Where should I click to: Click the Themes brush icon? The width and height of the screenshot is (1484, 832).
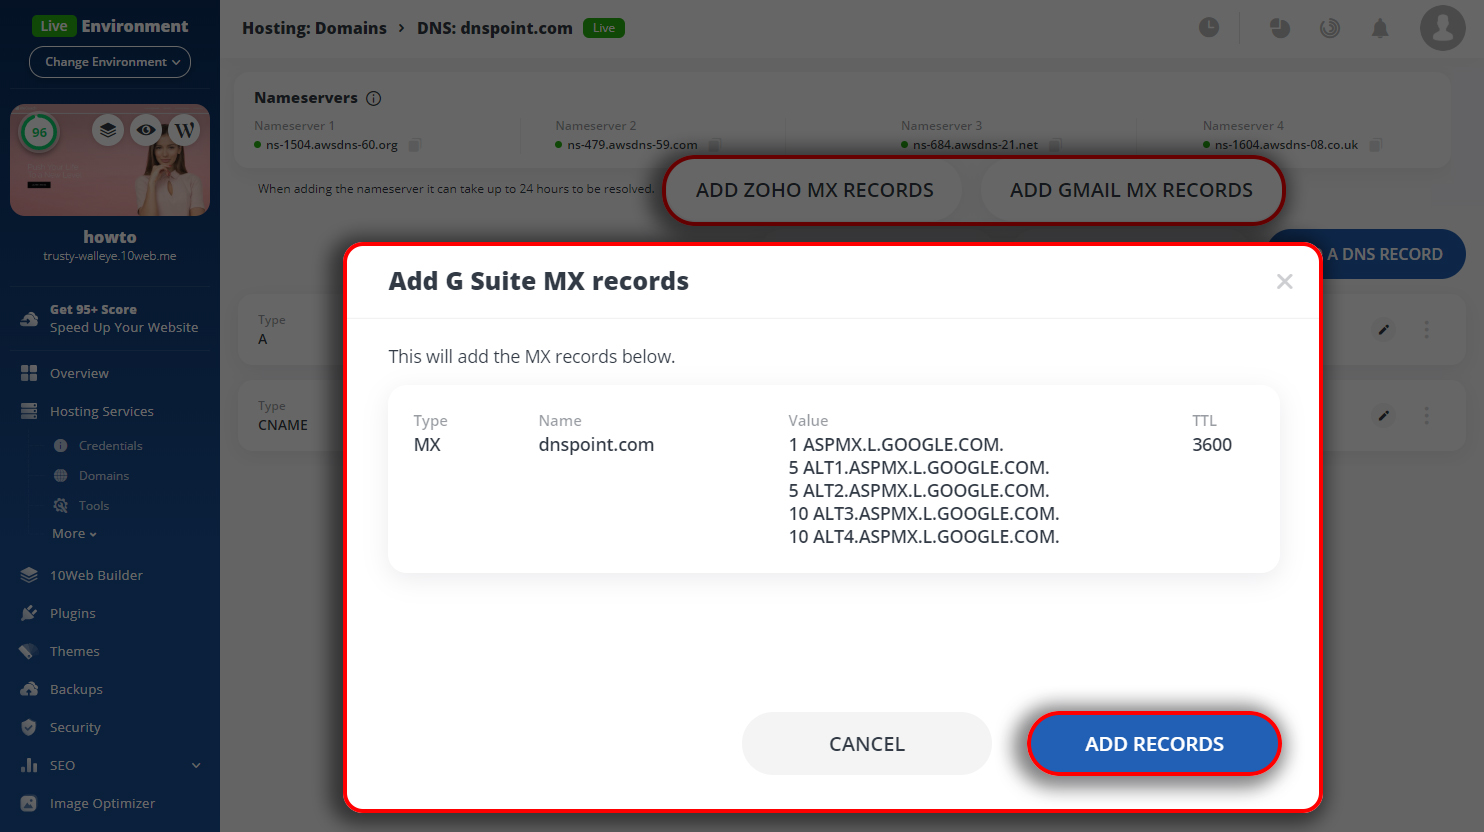click(x=29, y=651)
